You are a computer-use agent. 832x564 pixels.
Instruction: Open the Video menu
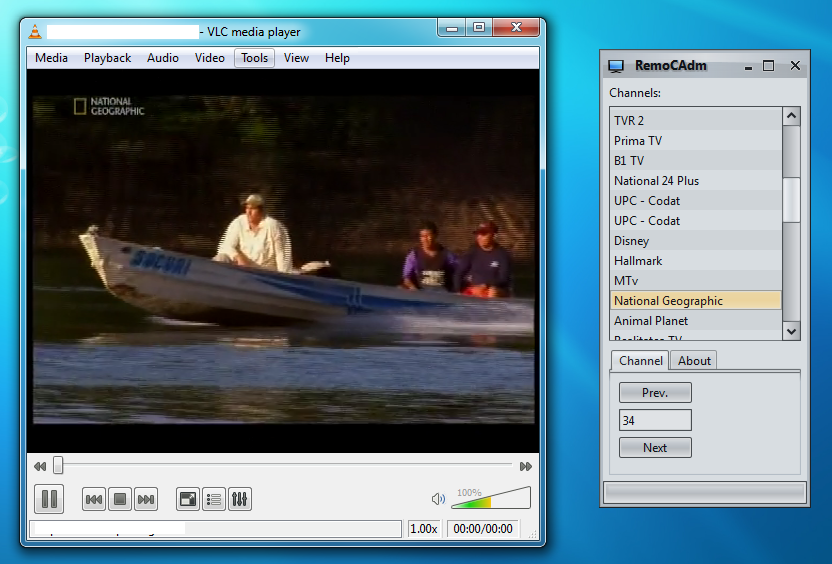(x=210, y=58)
